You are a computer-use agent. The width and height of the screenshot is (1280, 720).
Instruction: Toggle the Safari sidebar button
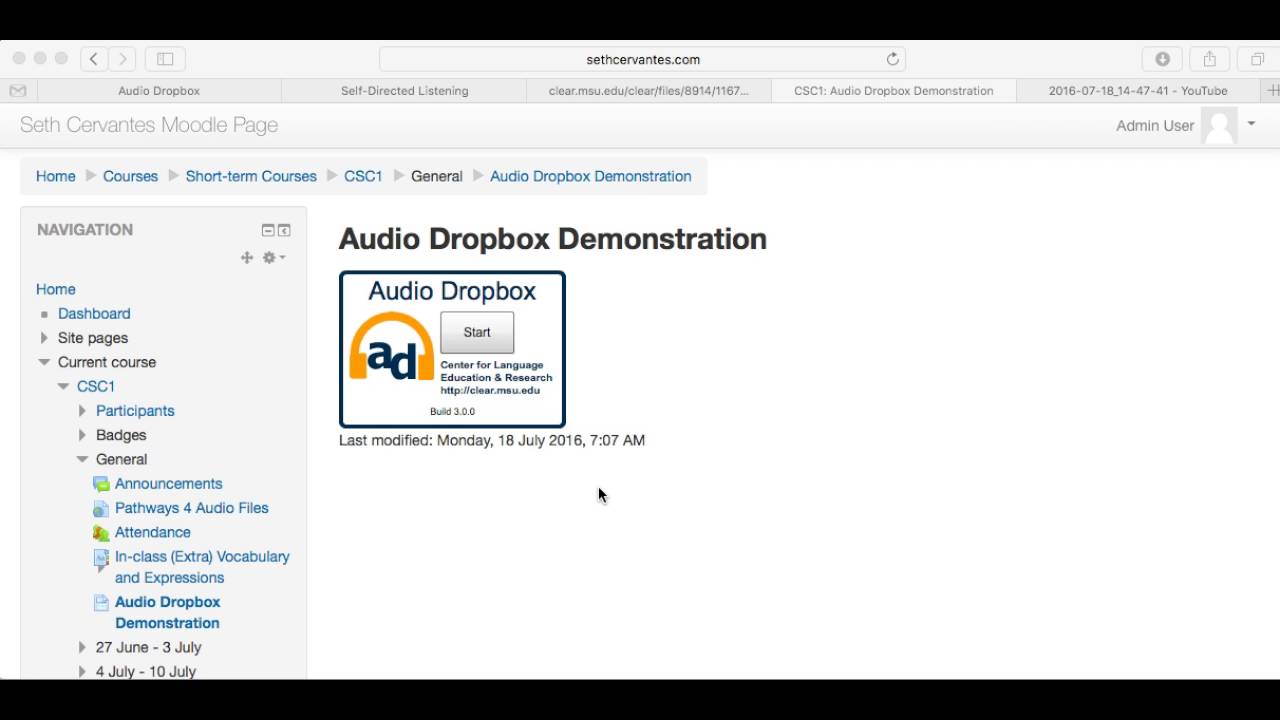pos(165,59)
